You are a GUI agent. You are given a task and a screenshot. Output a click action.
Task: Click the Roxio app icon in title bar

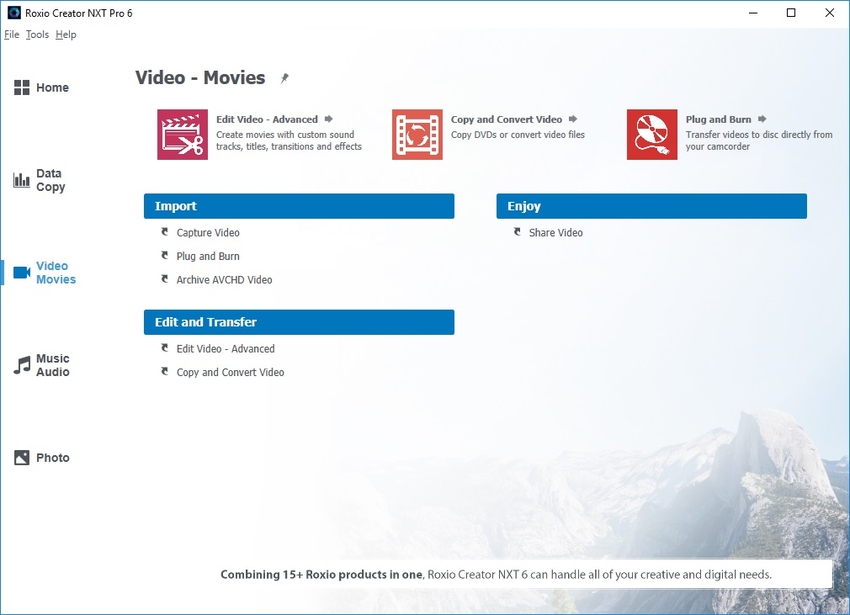click(x=14, y=12)
